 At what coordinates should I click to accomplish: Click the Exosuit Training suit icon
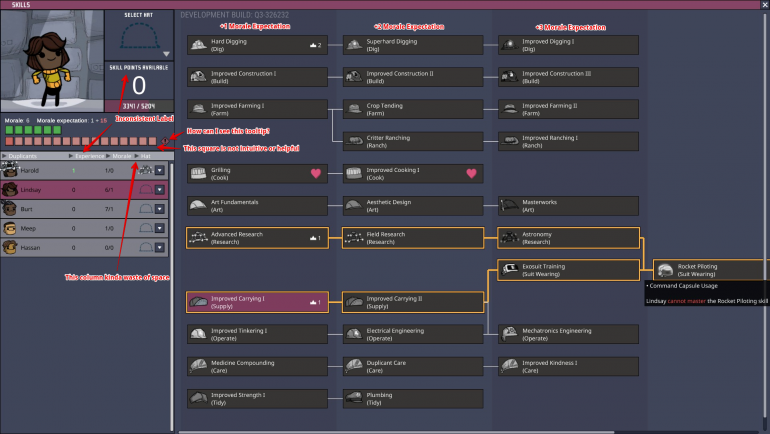[510, 270]
